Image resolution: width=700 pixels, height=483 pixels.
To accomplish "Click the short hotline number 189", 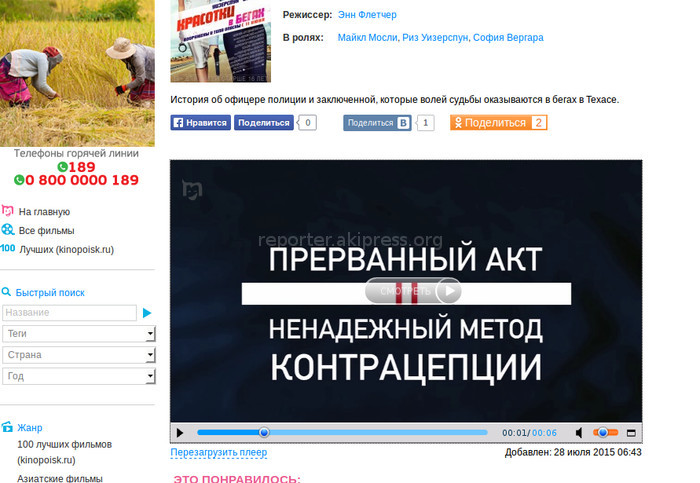I will (x=82, y=167).
